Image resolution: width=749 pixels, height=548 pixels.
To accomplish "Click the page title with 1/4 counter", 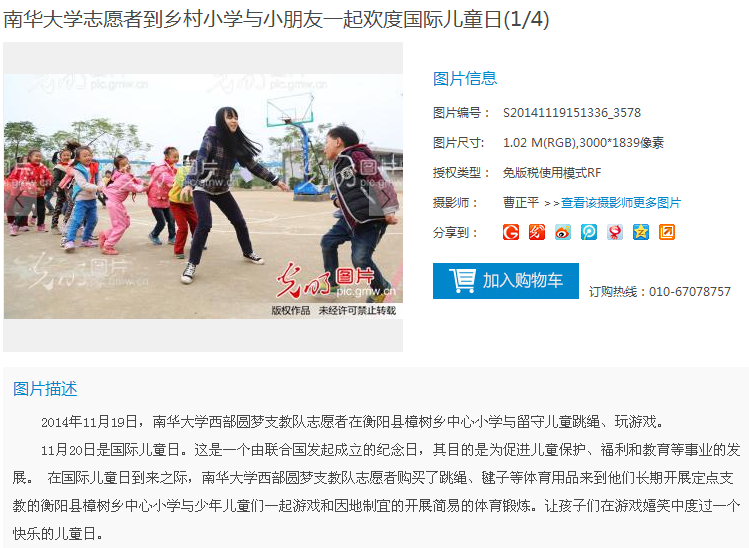I will 277,20.
